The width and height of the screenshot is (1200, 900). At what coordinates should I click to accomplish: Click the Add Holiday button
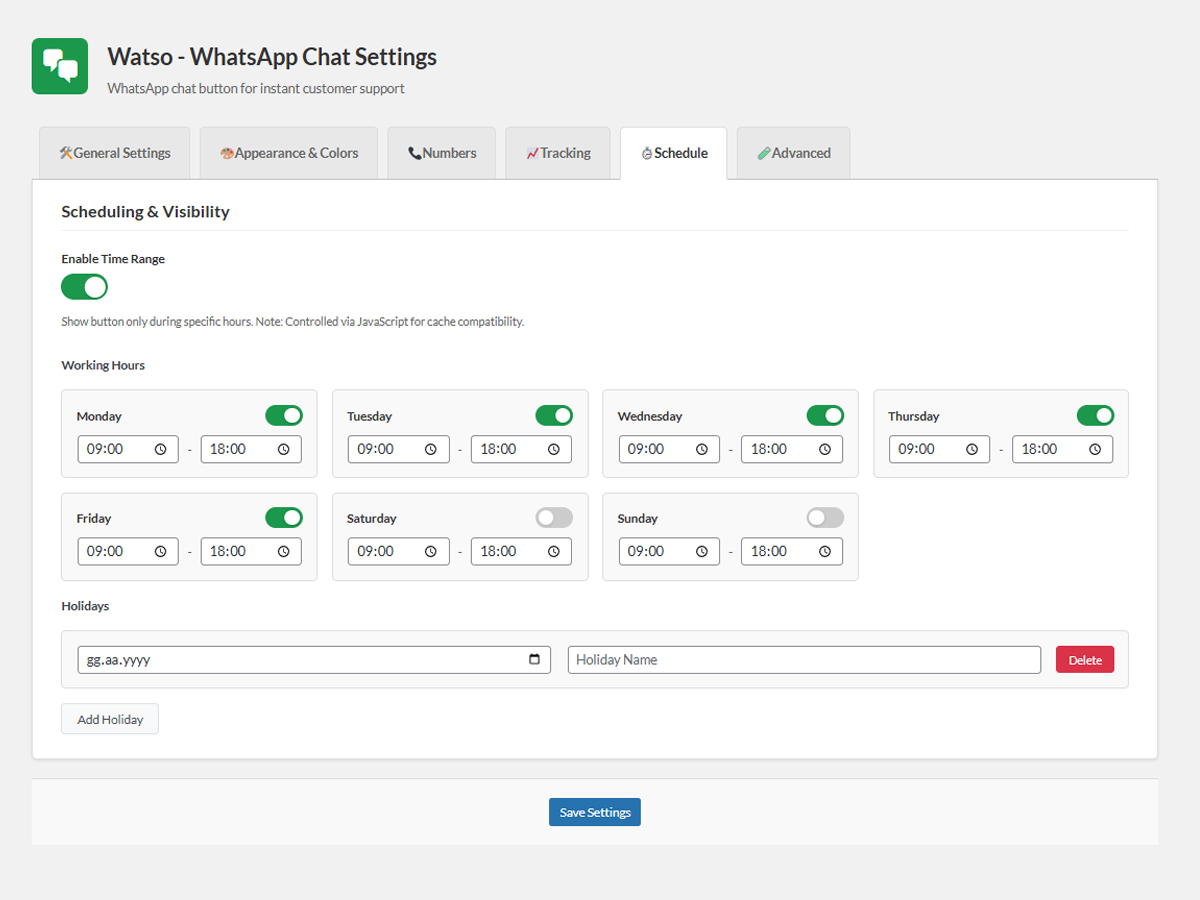110,719
